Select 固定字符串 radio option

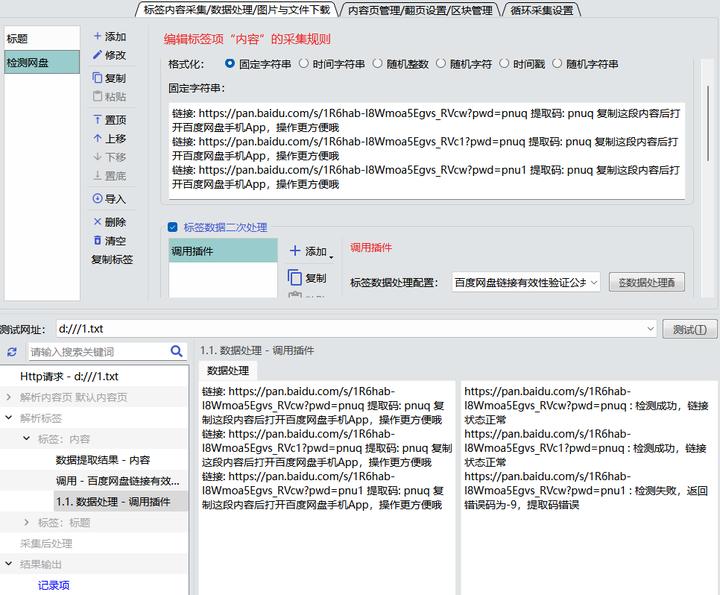230,64
